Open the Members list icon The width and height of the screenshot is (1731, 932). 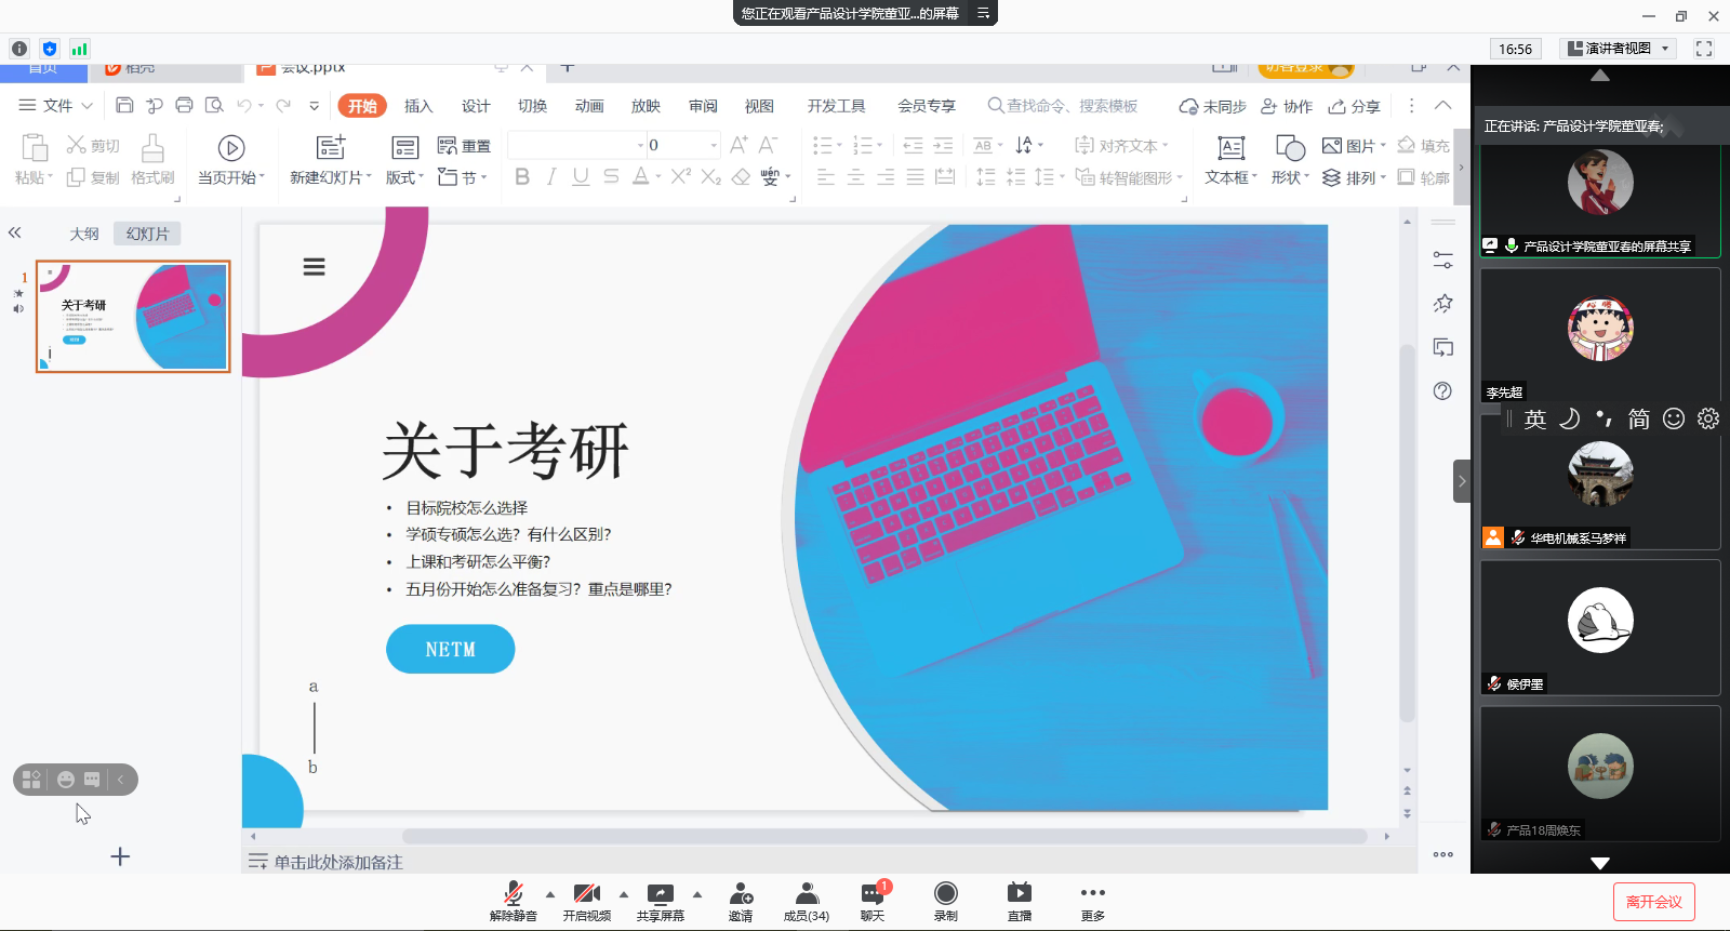tap(806, 893)
